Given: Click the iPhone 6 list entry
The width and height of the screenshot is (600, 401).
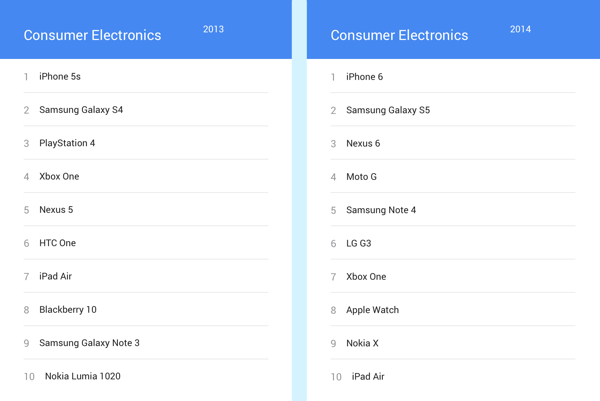Looking at the screenshot, I should tap(364, 77).
